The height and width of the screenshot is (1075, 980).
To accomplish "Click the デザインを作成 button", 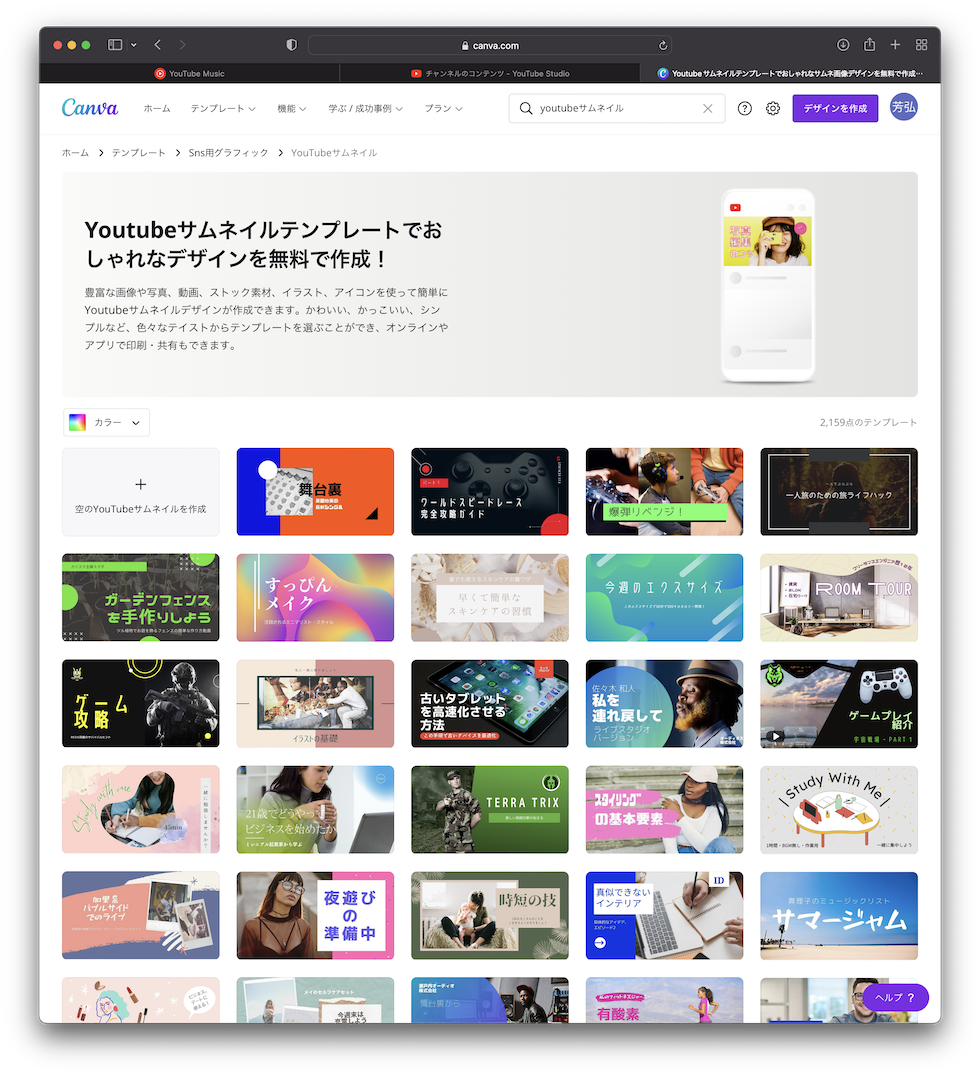I will coord(835,108).
